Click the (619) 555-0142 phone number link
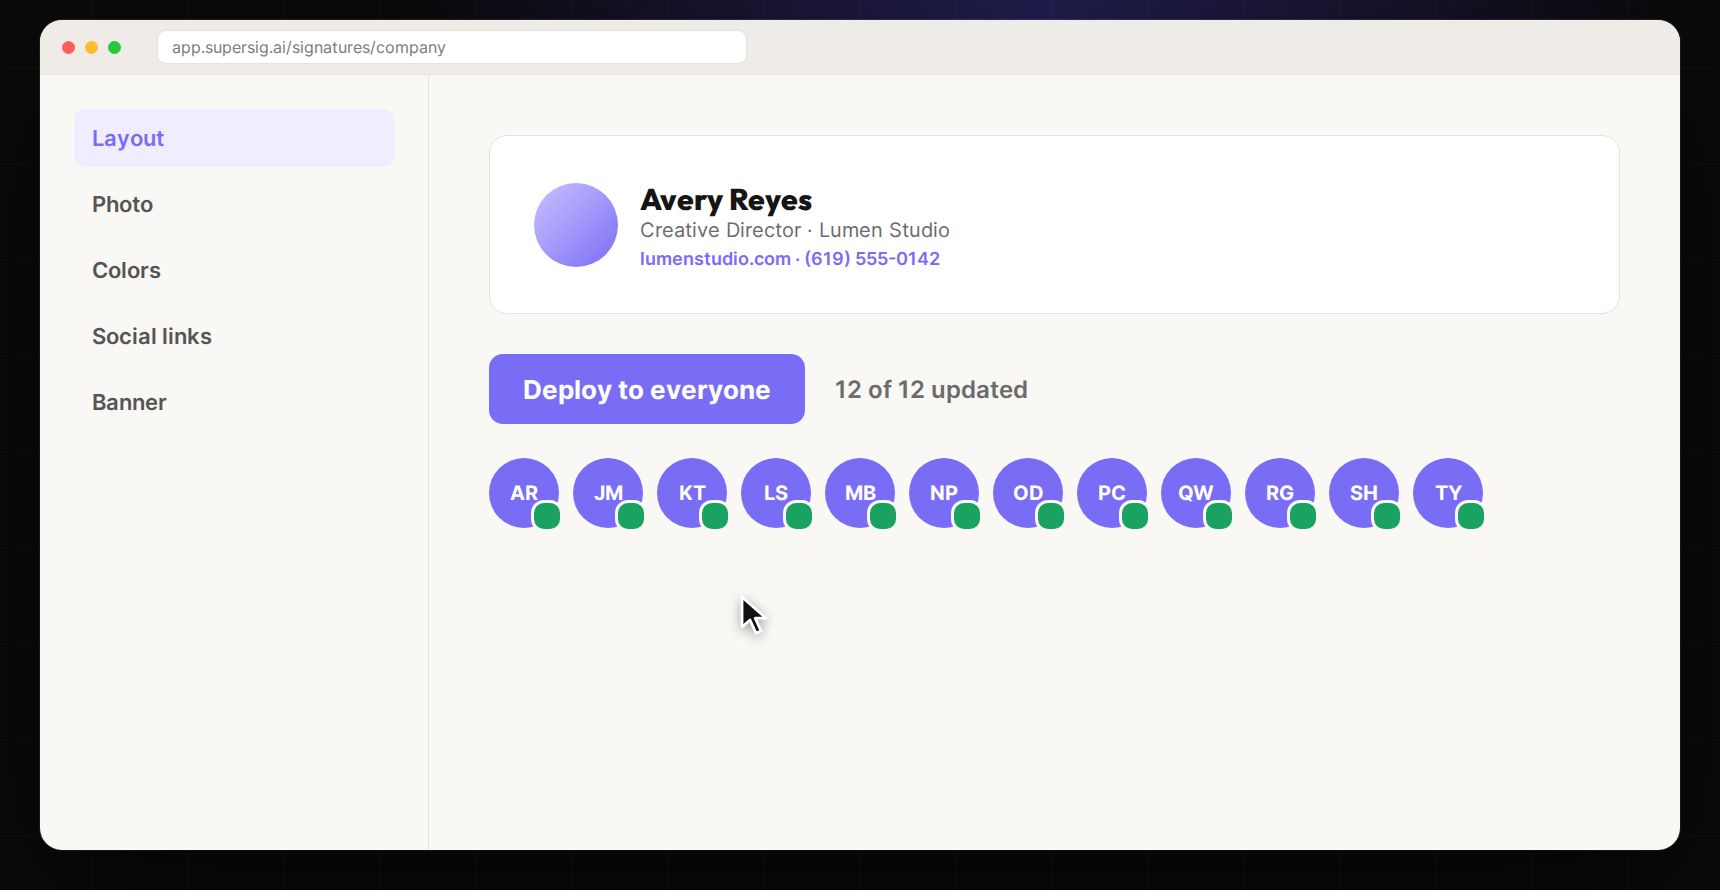The height and width of the screenshot is (890, 1720). 872,259
